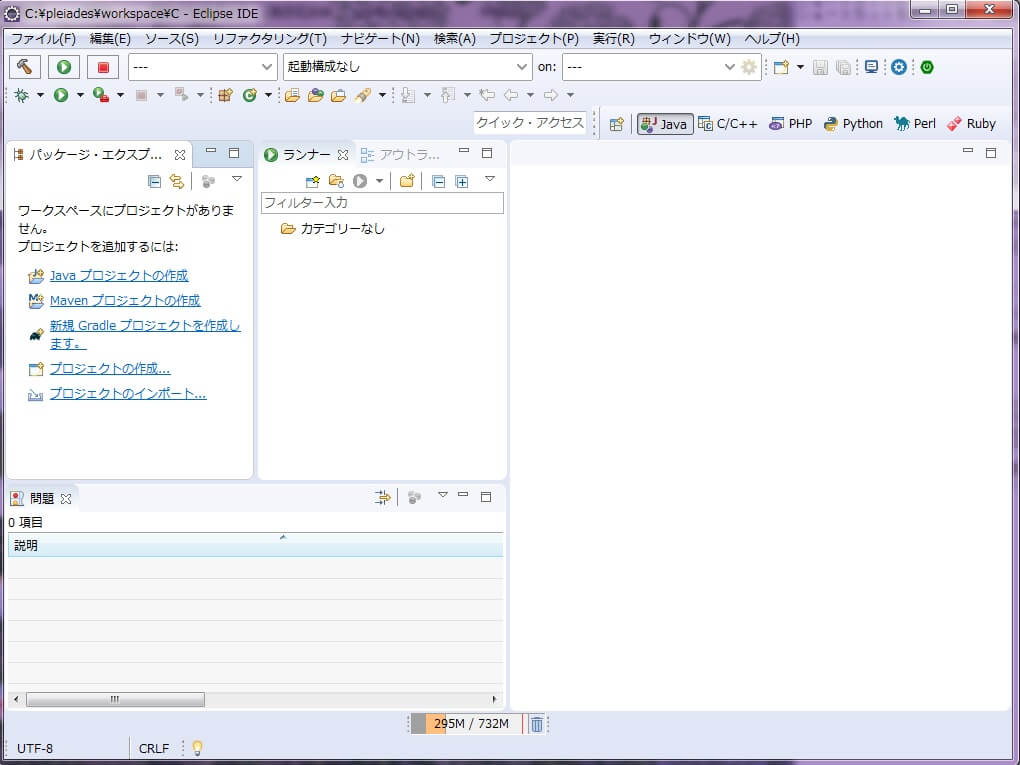Switch to the Perl perspective
Image resolution: width=1020 pixels, height=765 pixels.
click(x=915, y=124)
